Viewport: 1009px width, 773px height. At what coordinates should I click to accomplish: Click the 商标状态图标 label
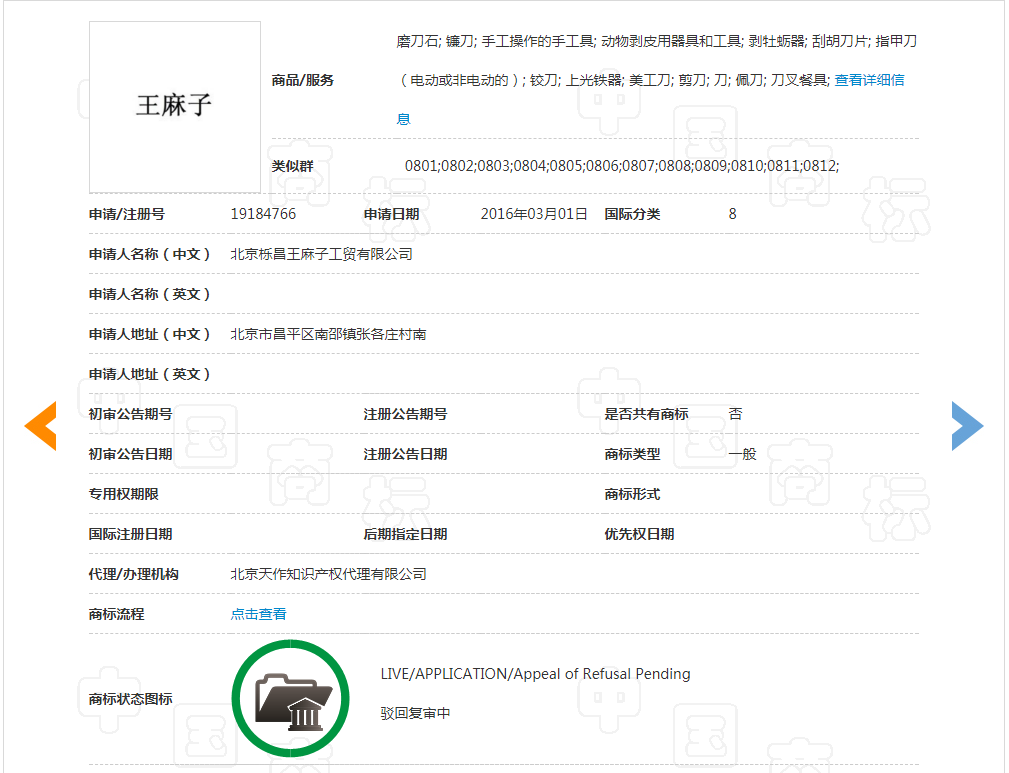tap(131, 698)
